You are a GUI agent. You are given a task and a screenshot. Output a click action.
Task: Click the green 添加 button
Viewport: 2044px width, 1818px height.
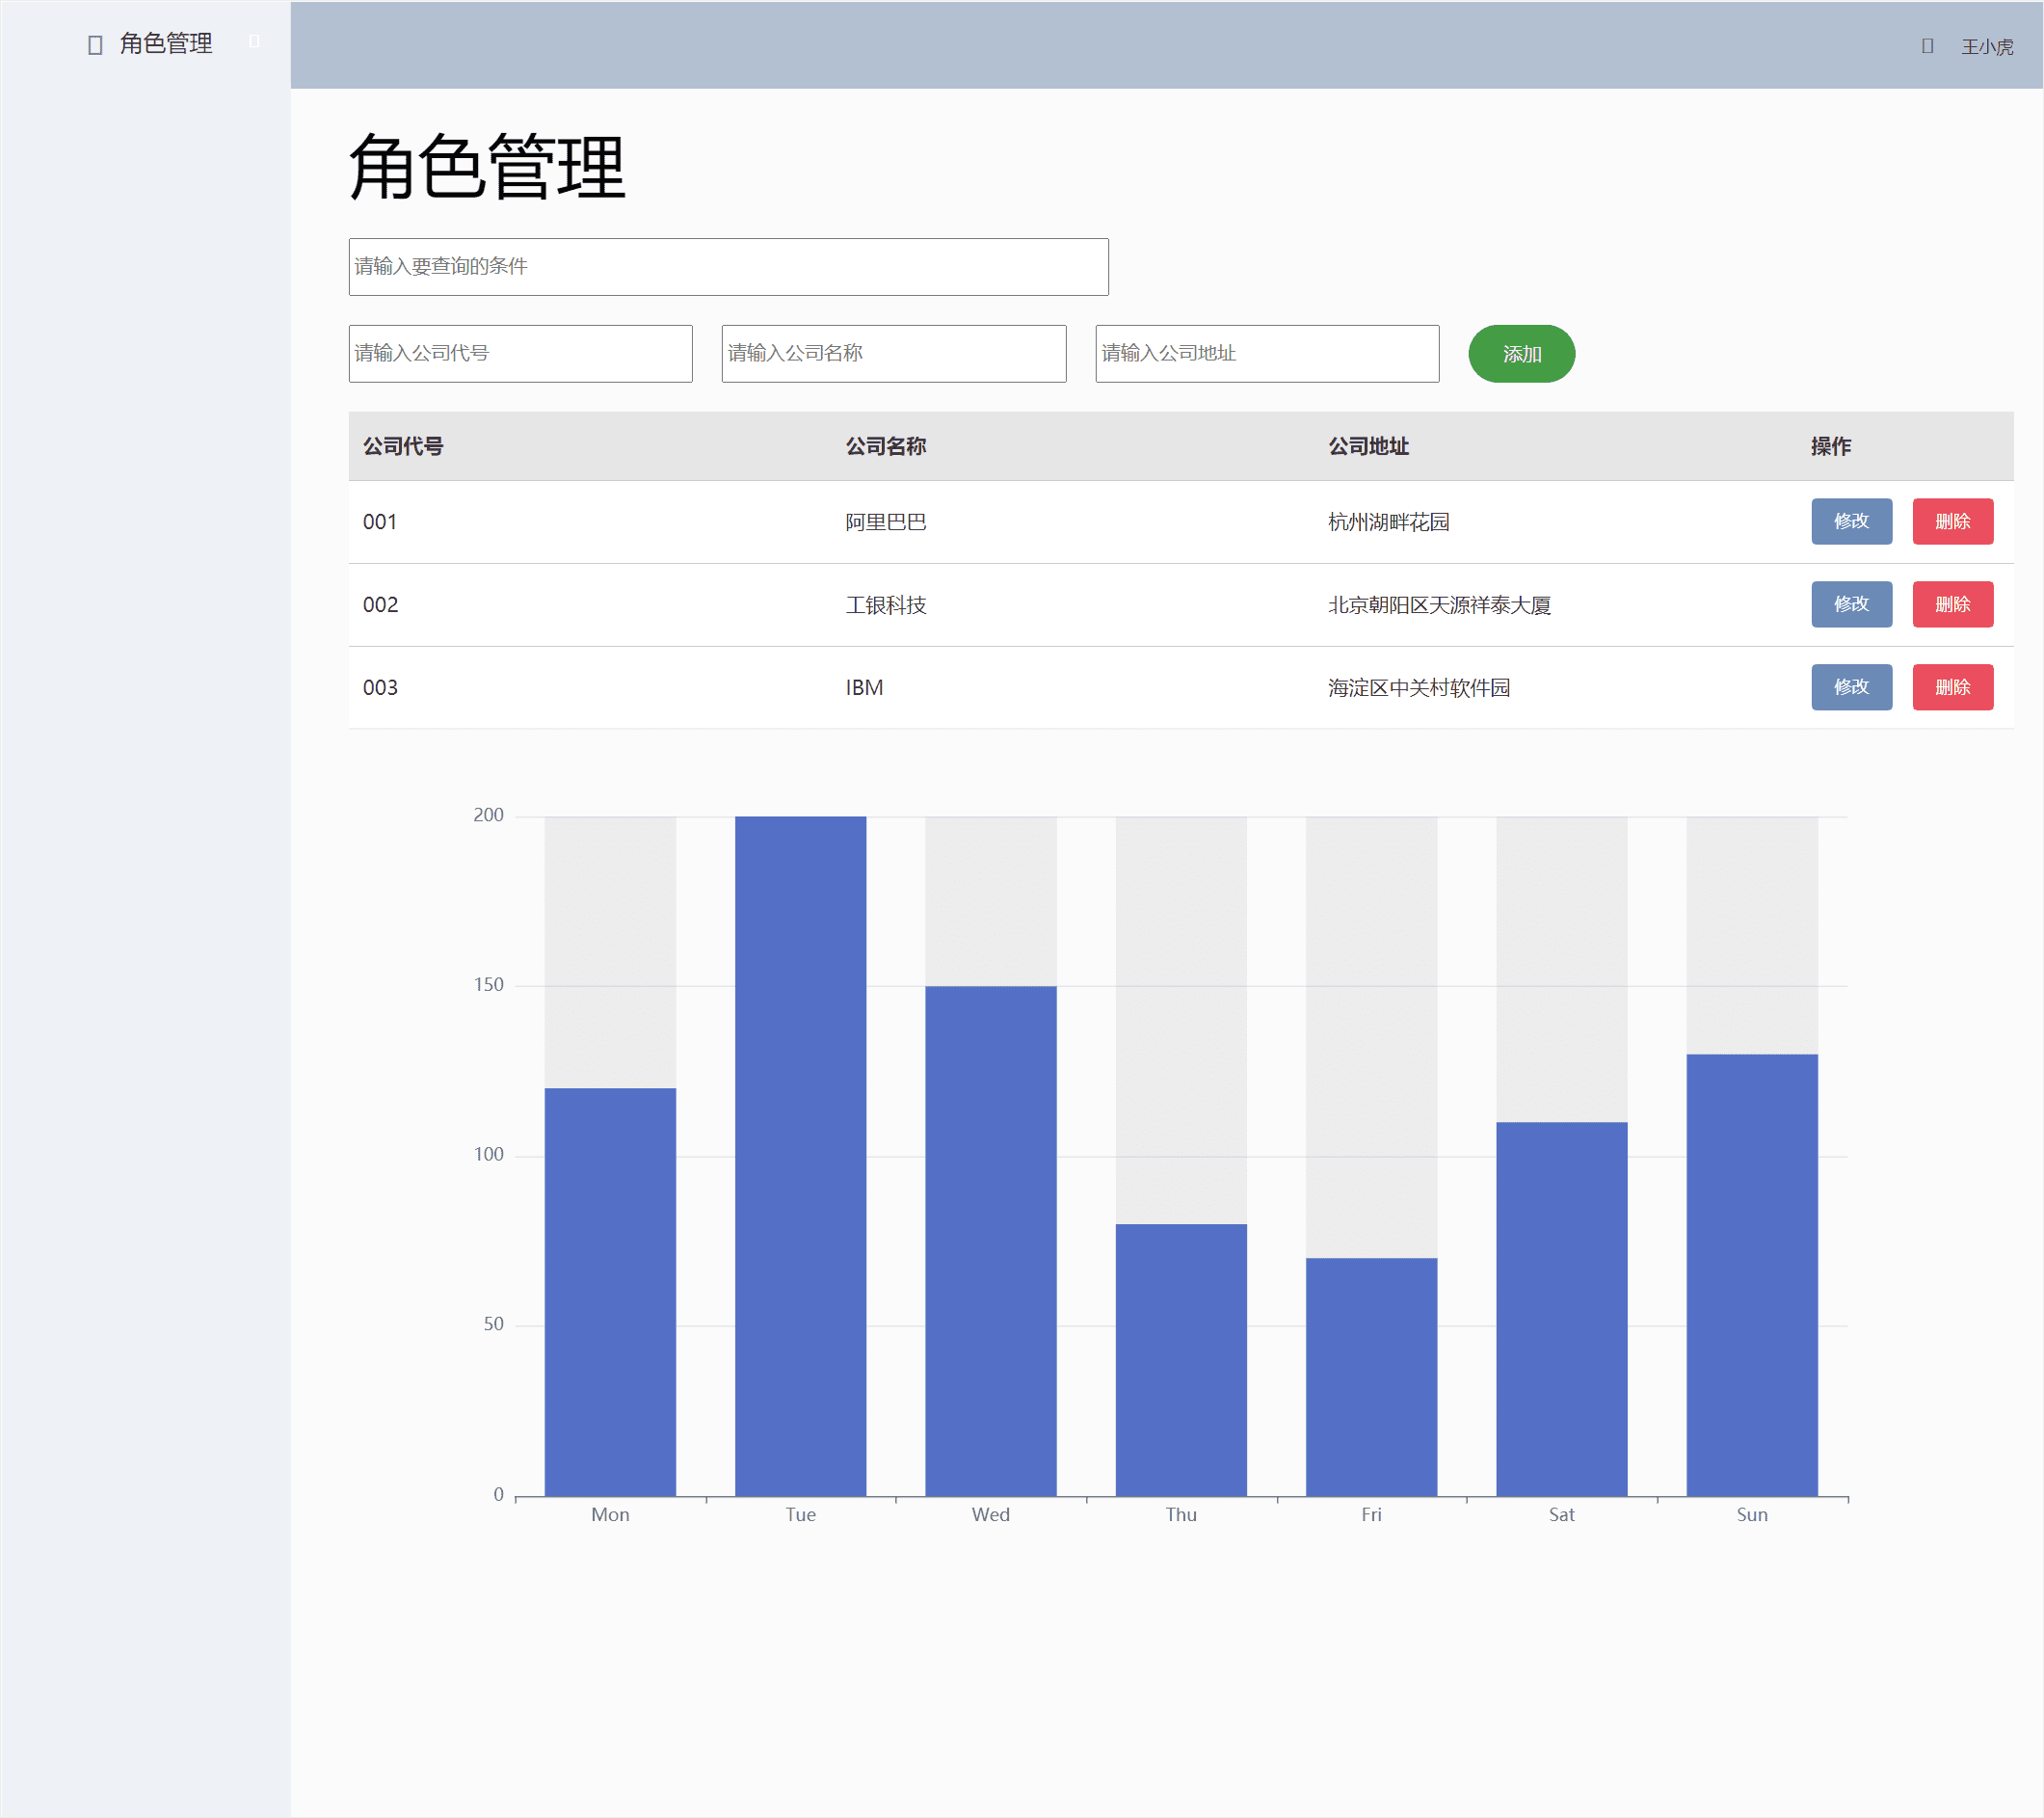(x=1521, y=353)
